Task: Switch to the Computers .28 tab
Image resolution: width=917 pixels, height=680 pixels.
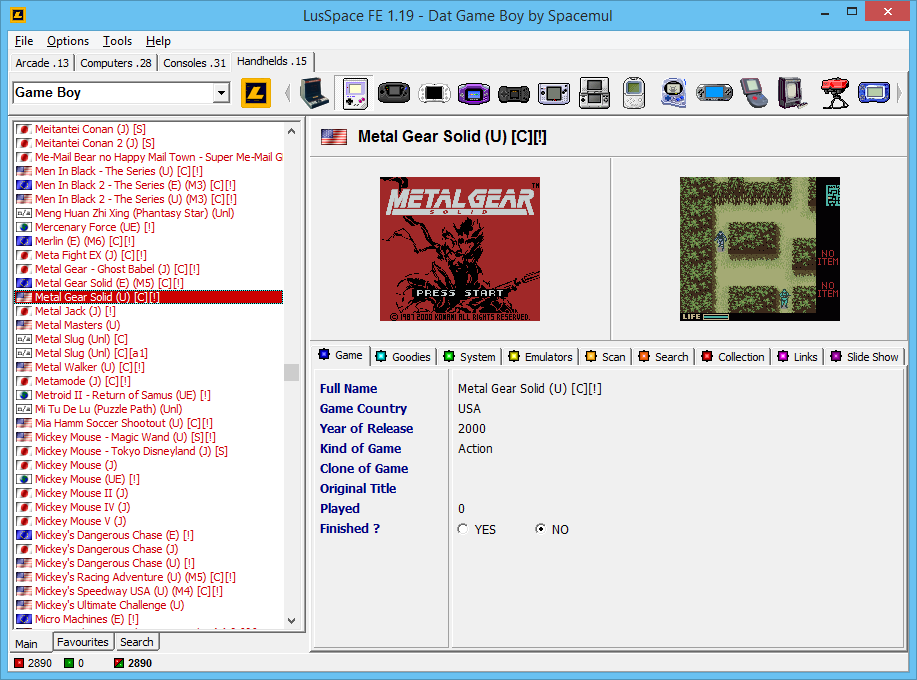Action: pyautogui.click(x=116, y=63)
